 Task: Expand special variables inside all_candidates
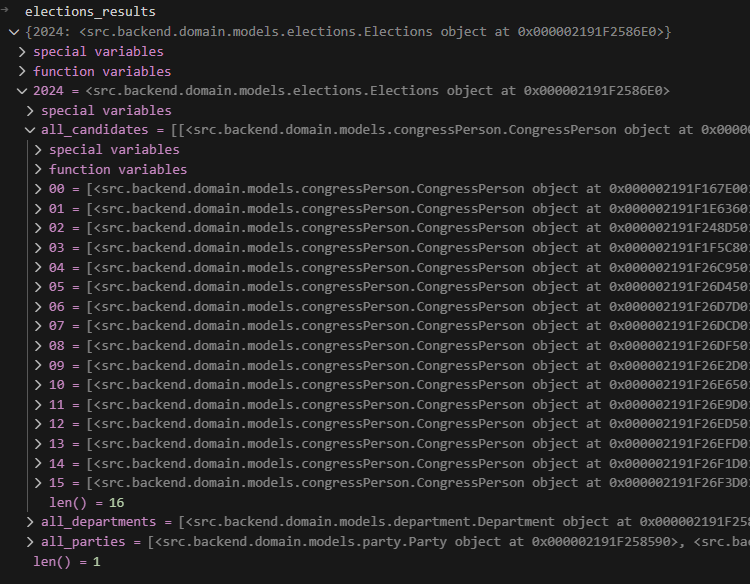tap(38, 150)
